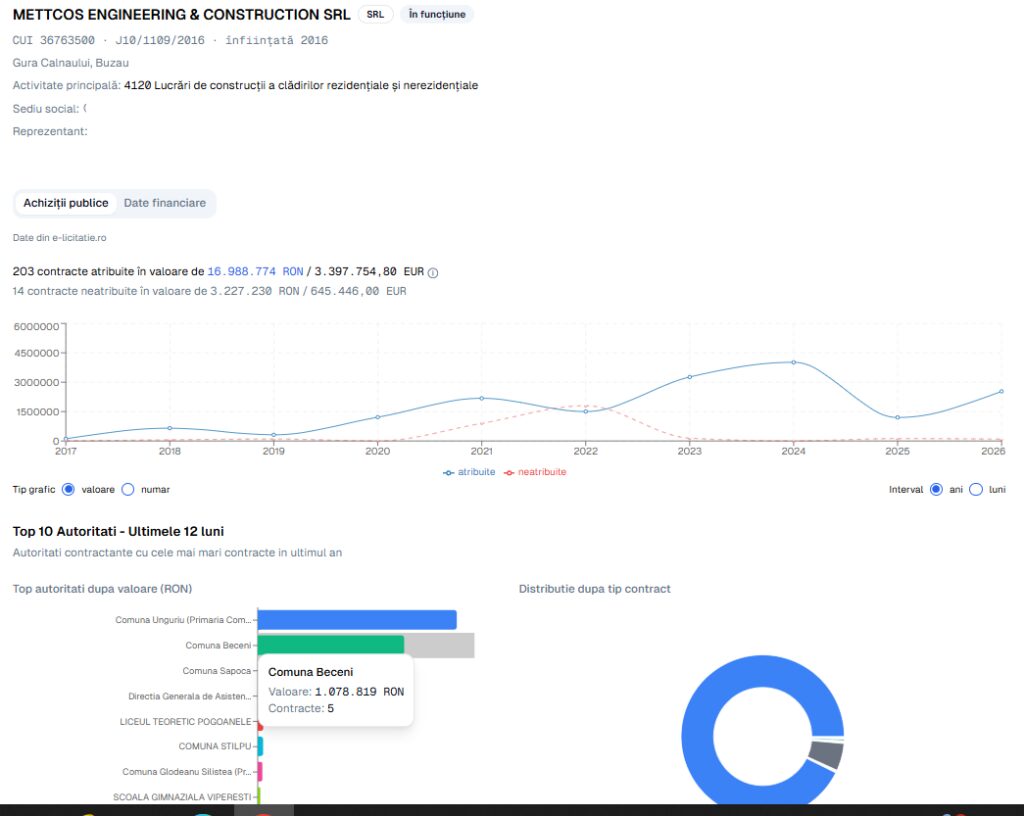Click the cyan COMUNA STILPU bar
The height and width of the screenshot is (816, 1024).
point(261,746)
